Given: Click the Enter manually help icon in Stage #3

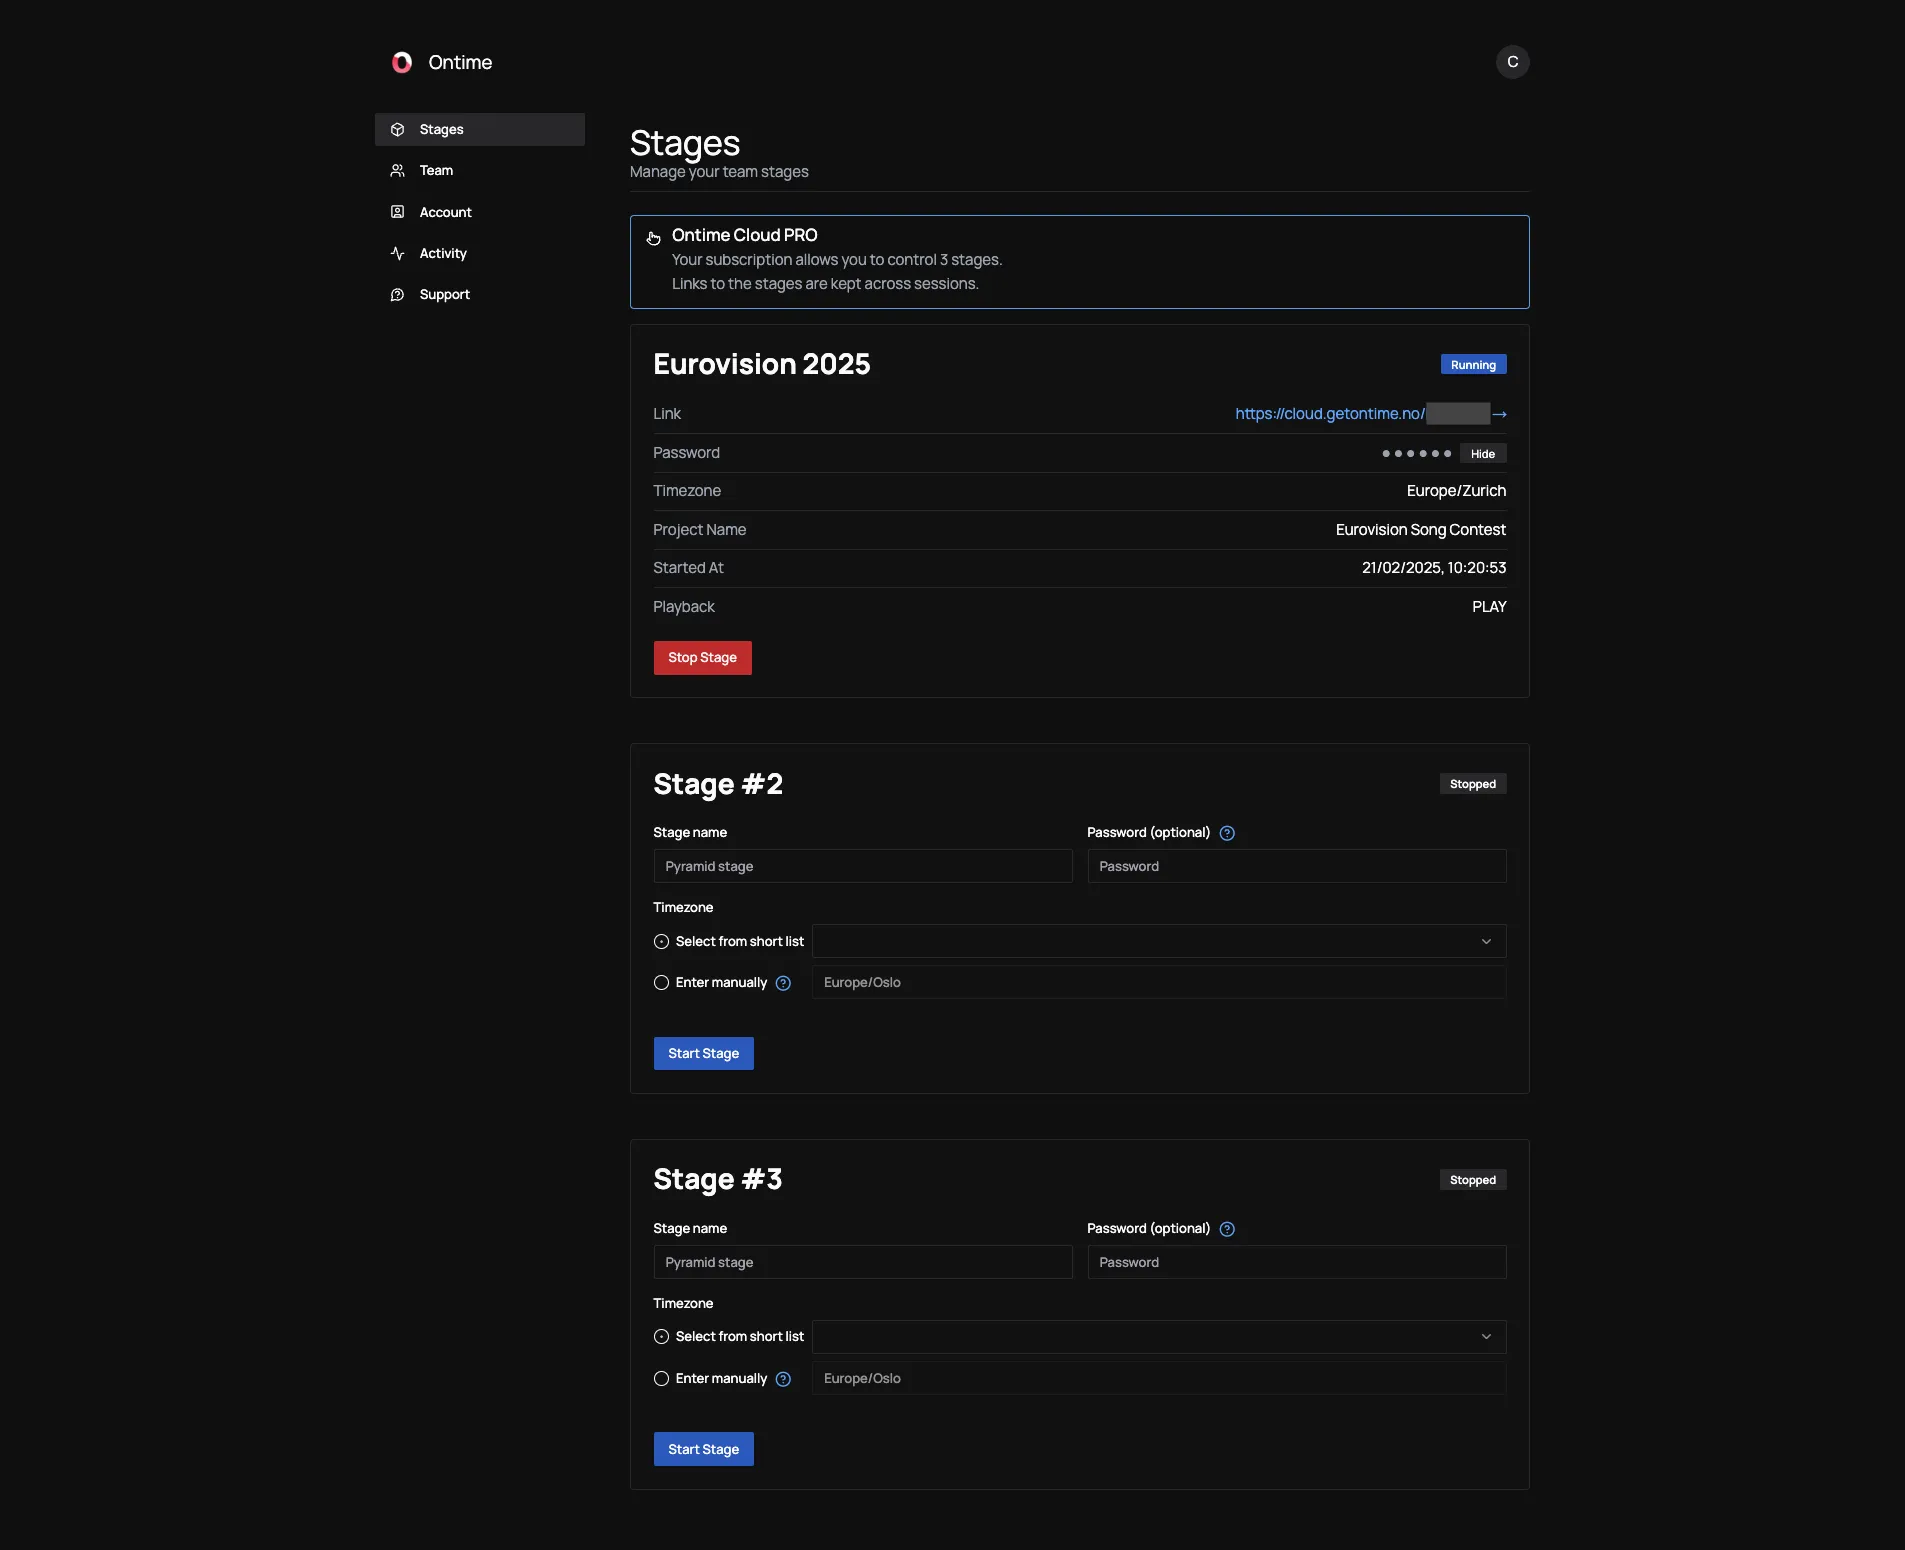Looking at the screenshot, I should pos(783,1378).
